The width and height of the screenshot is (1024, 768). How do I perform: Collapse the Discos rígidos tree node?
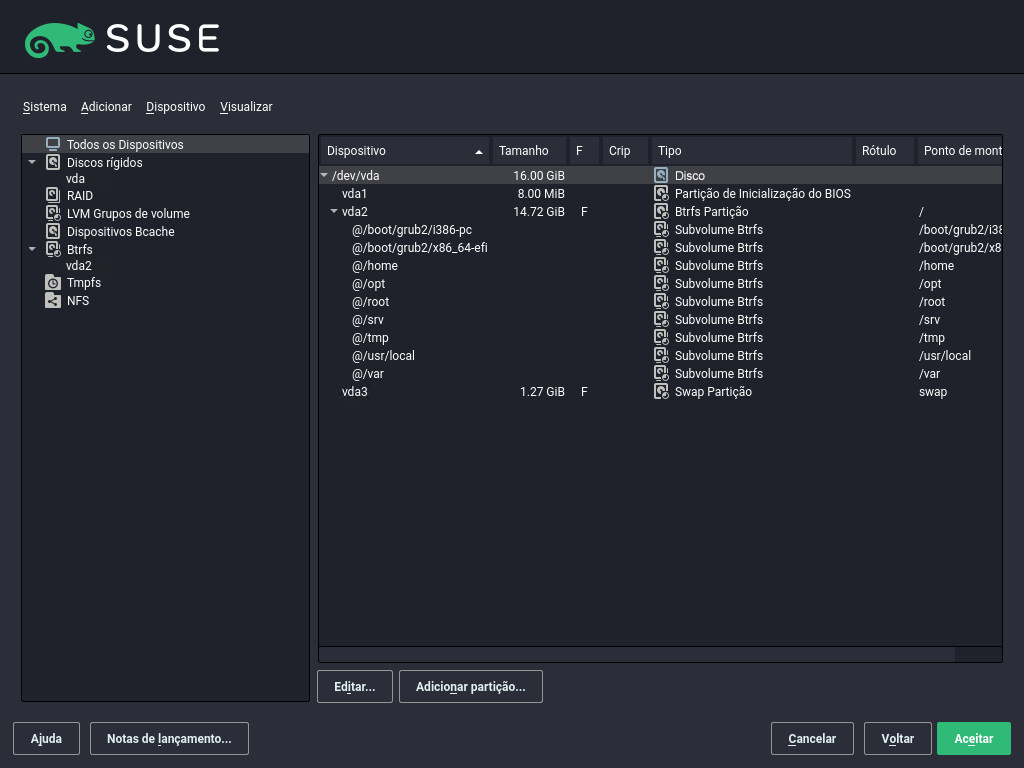point(32,162)
